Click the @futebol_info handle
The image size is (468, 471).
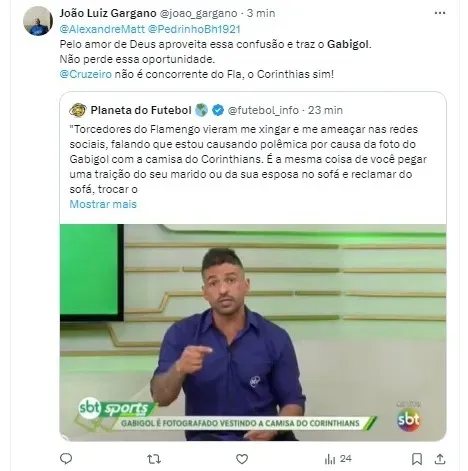pyautogui.click(x=263, y=110)
